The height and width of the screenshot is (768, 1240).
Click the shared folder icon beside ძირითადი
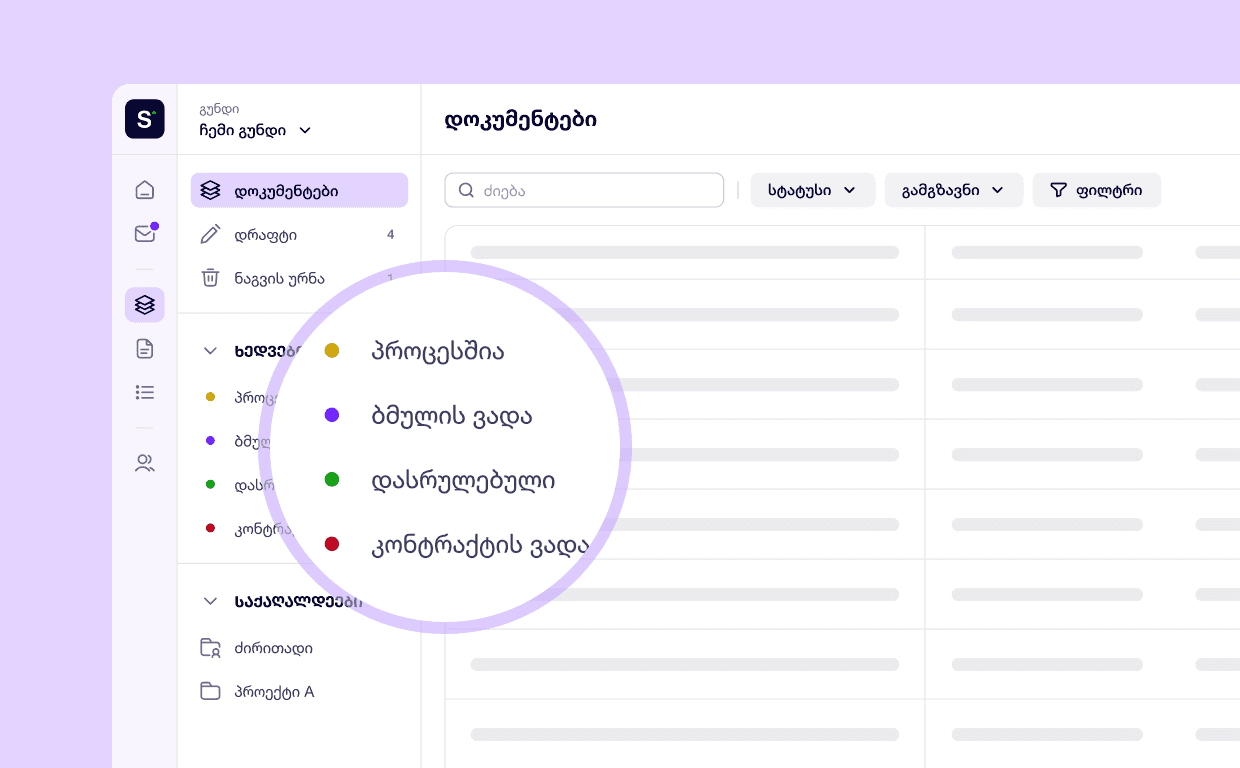210,648
